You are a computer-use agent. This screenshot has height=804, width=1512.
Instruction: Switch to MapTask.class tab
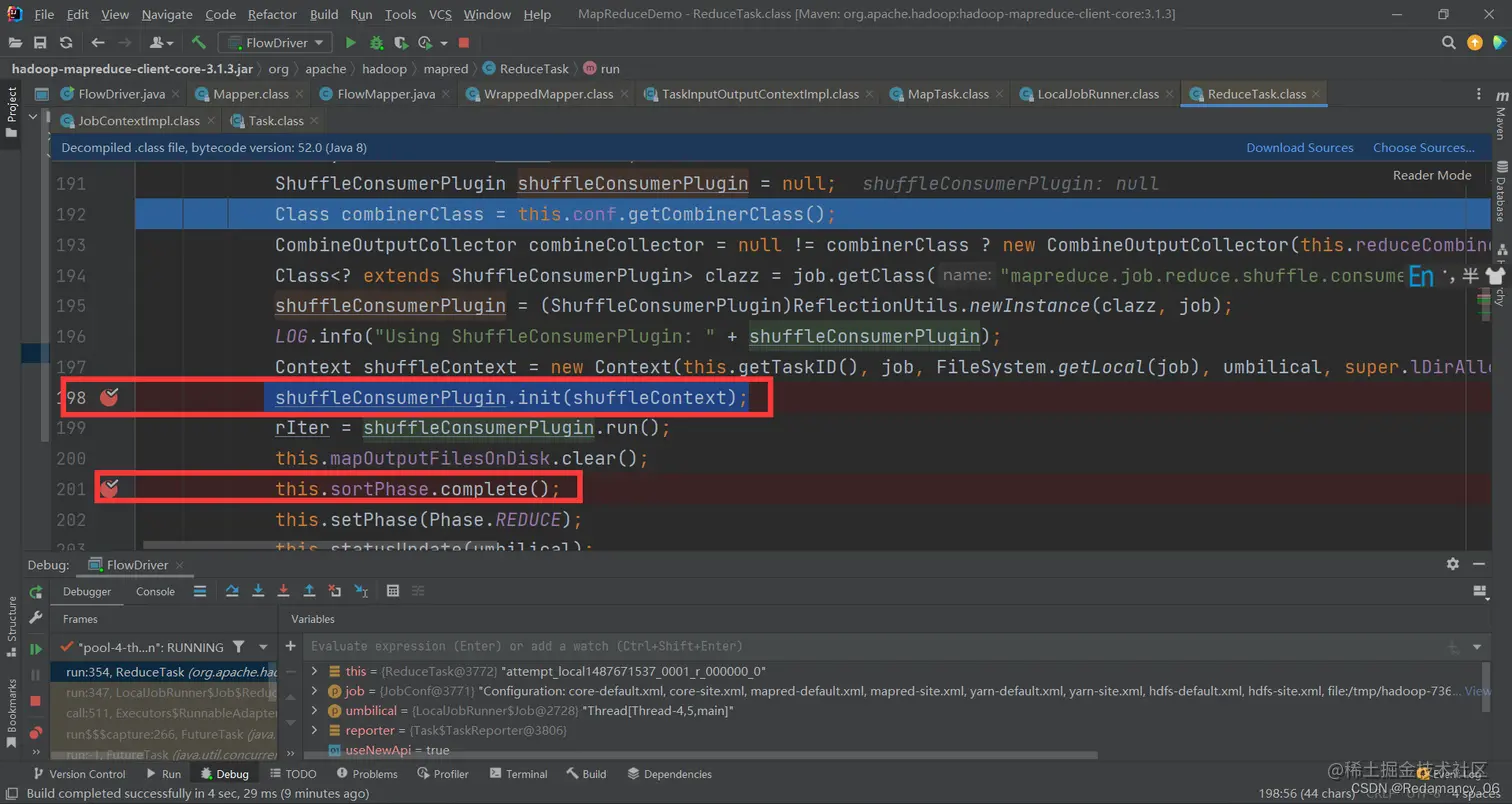[x=948, y=94]
